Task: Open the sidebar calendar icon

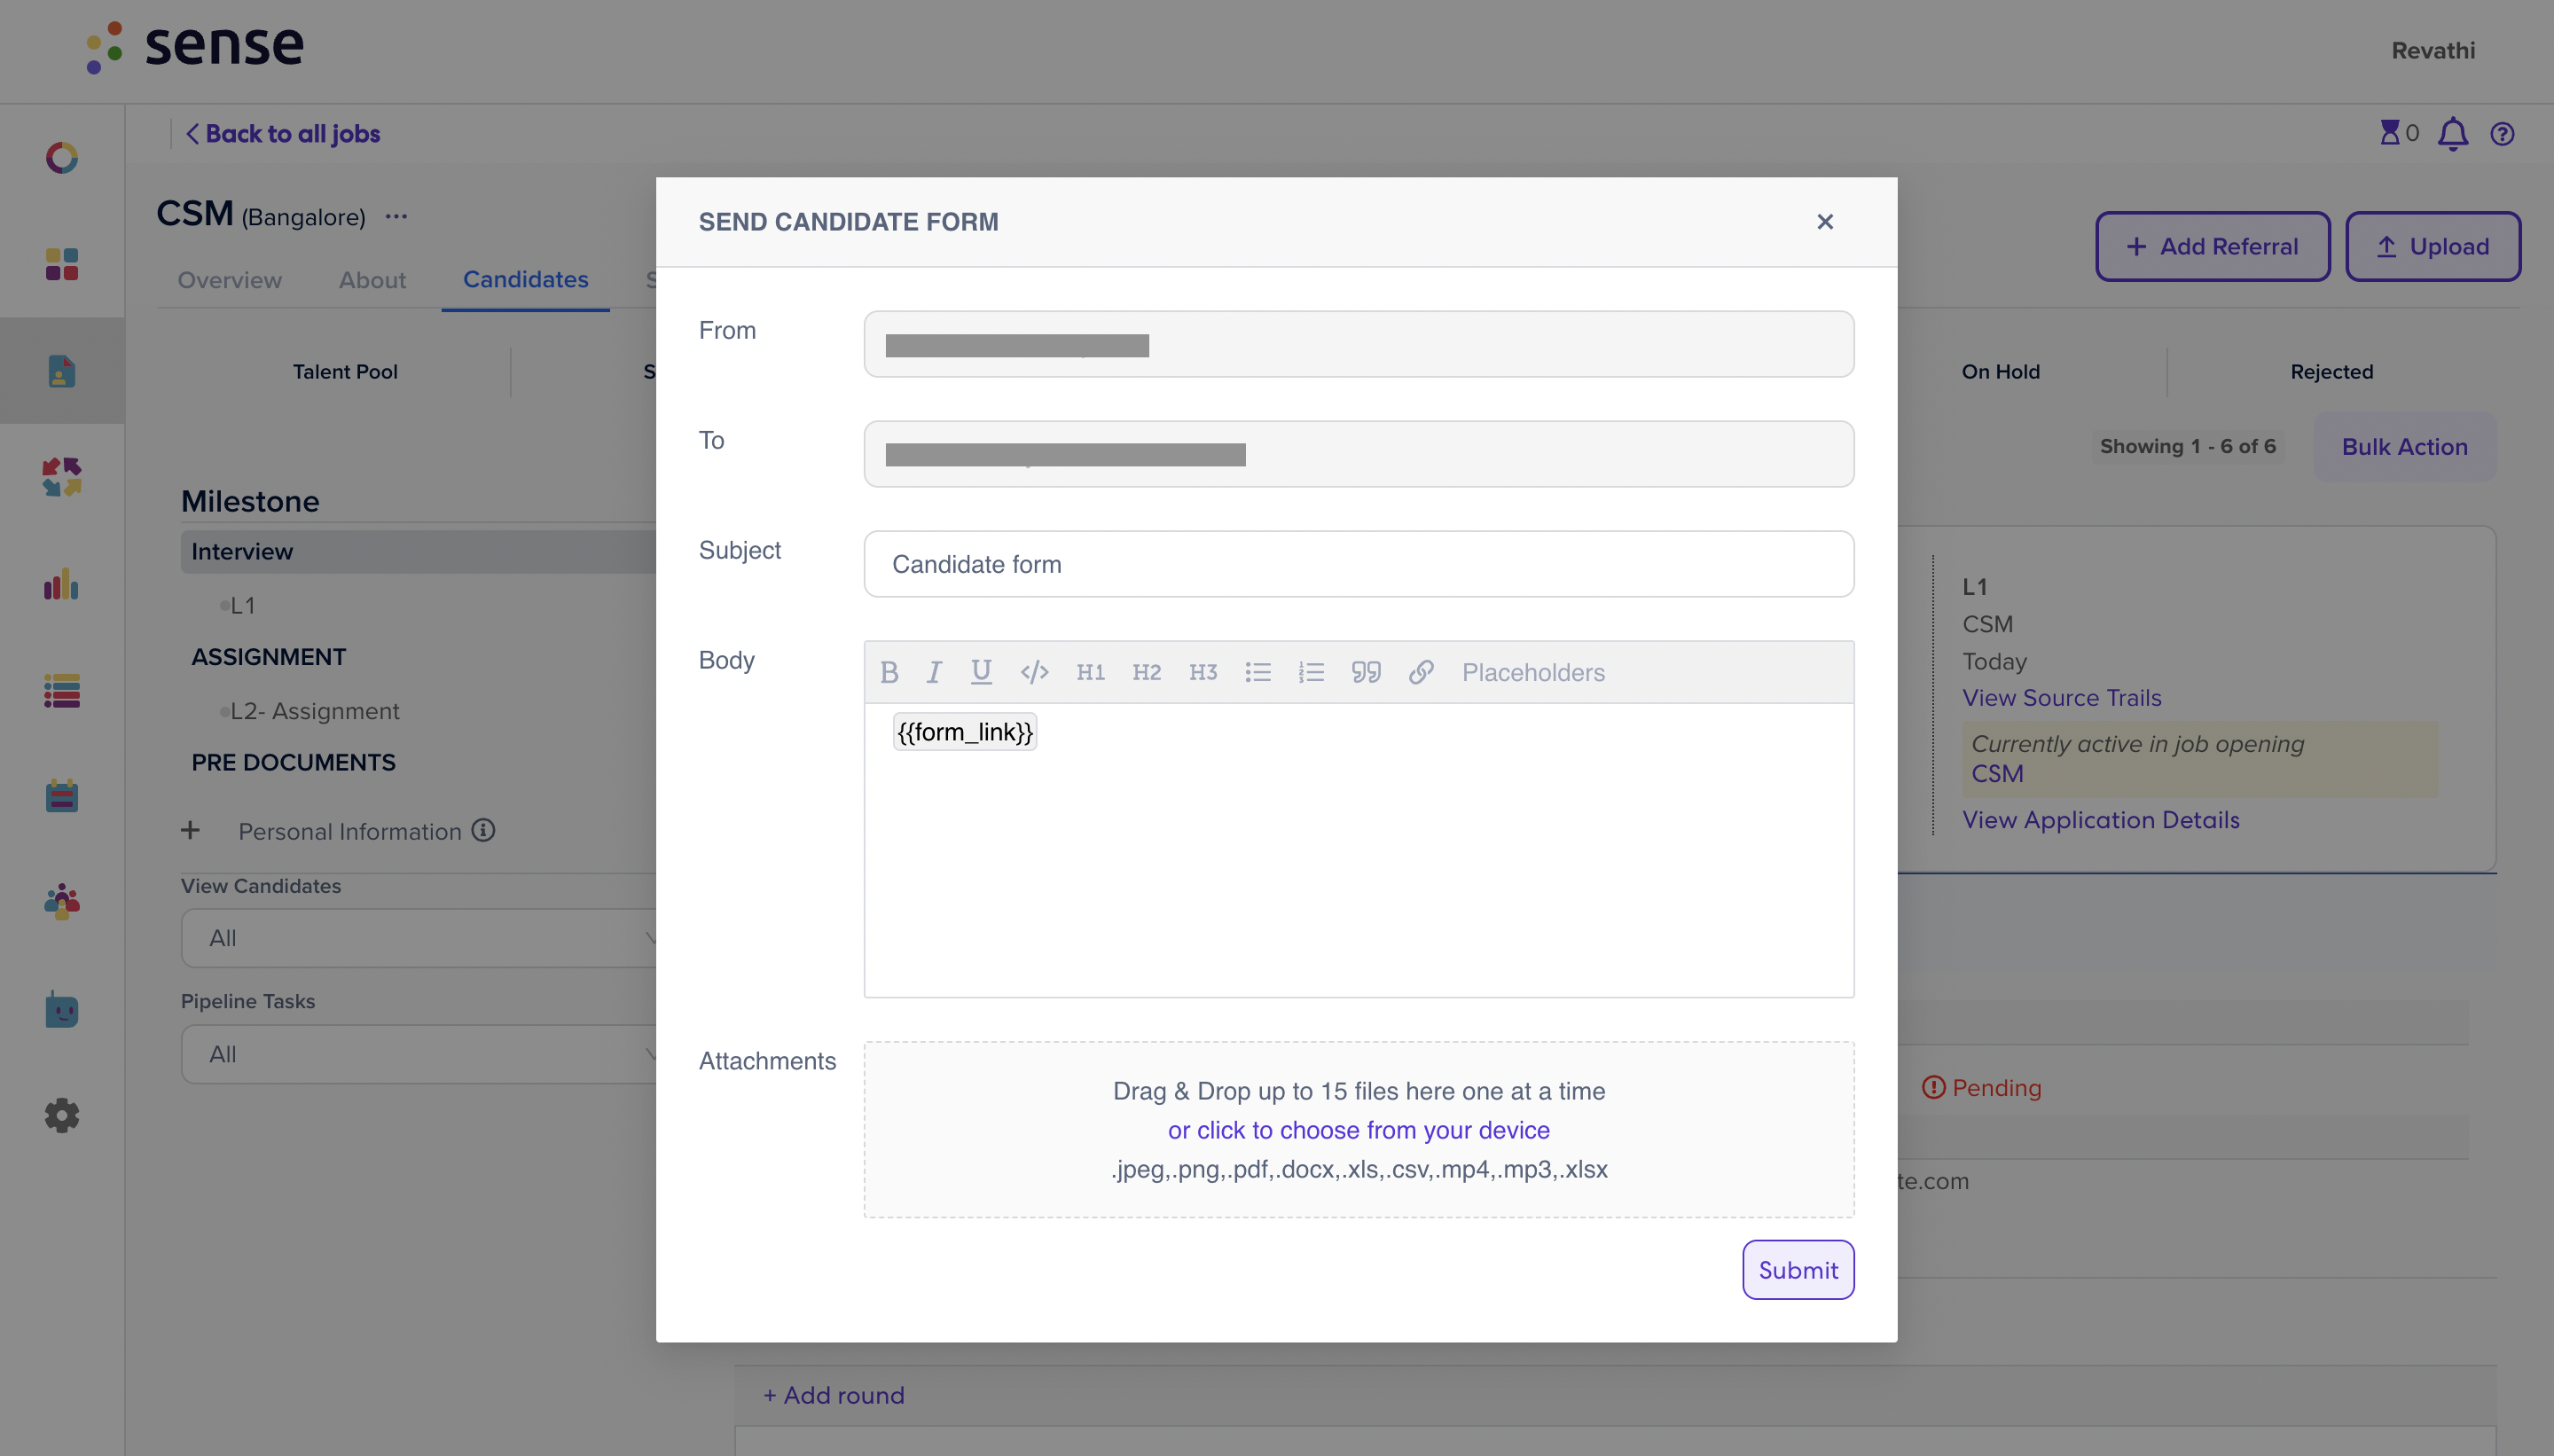Action: 62,796
